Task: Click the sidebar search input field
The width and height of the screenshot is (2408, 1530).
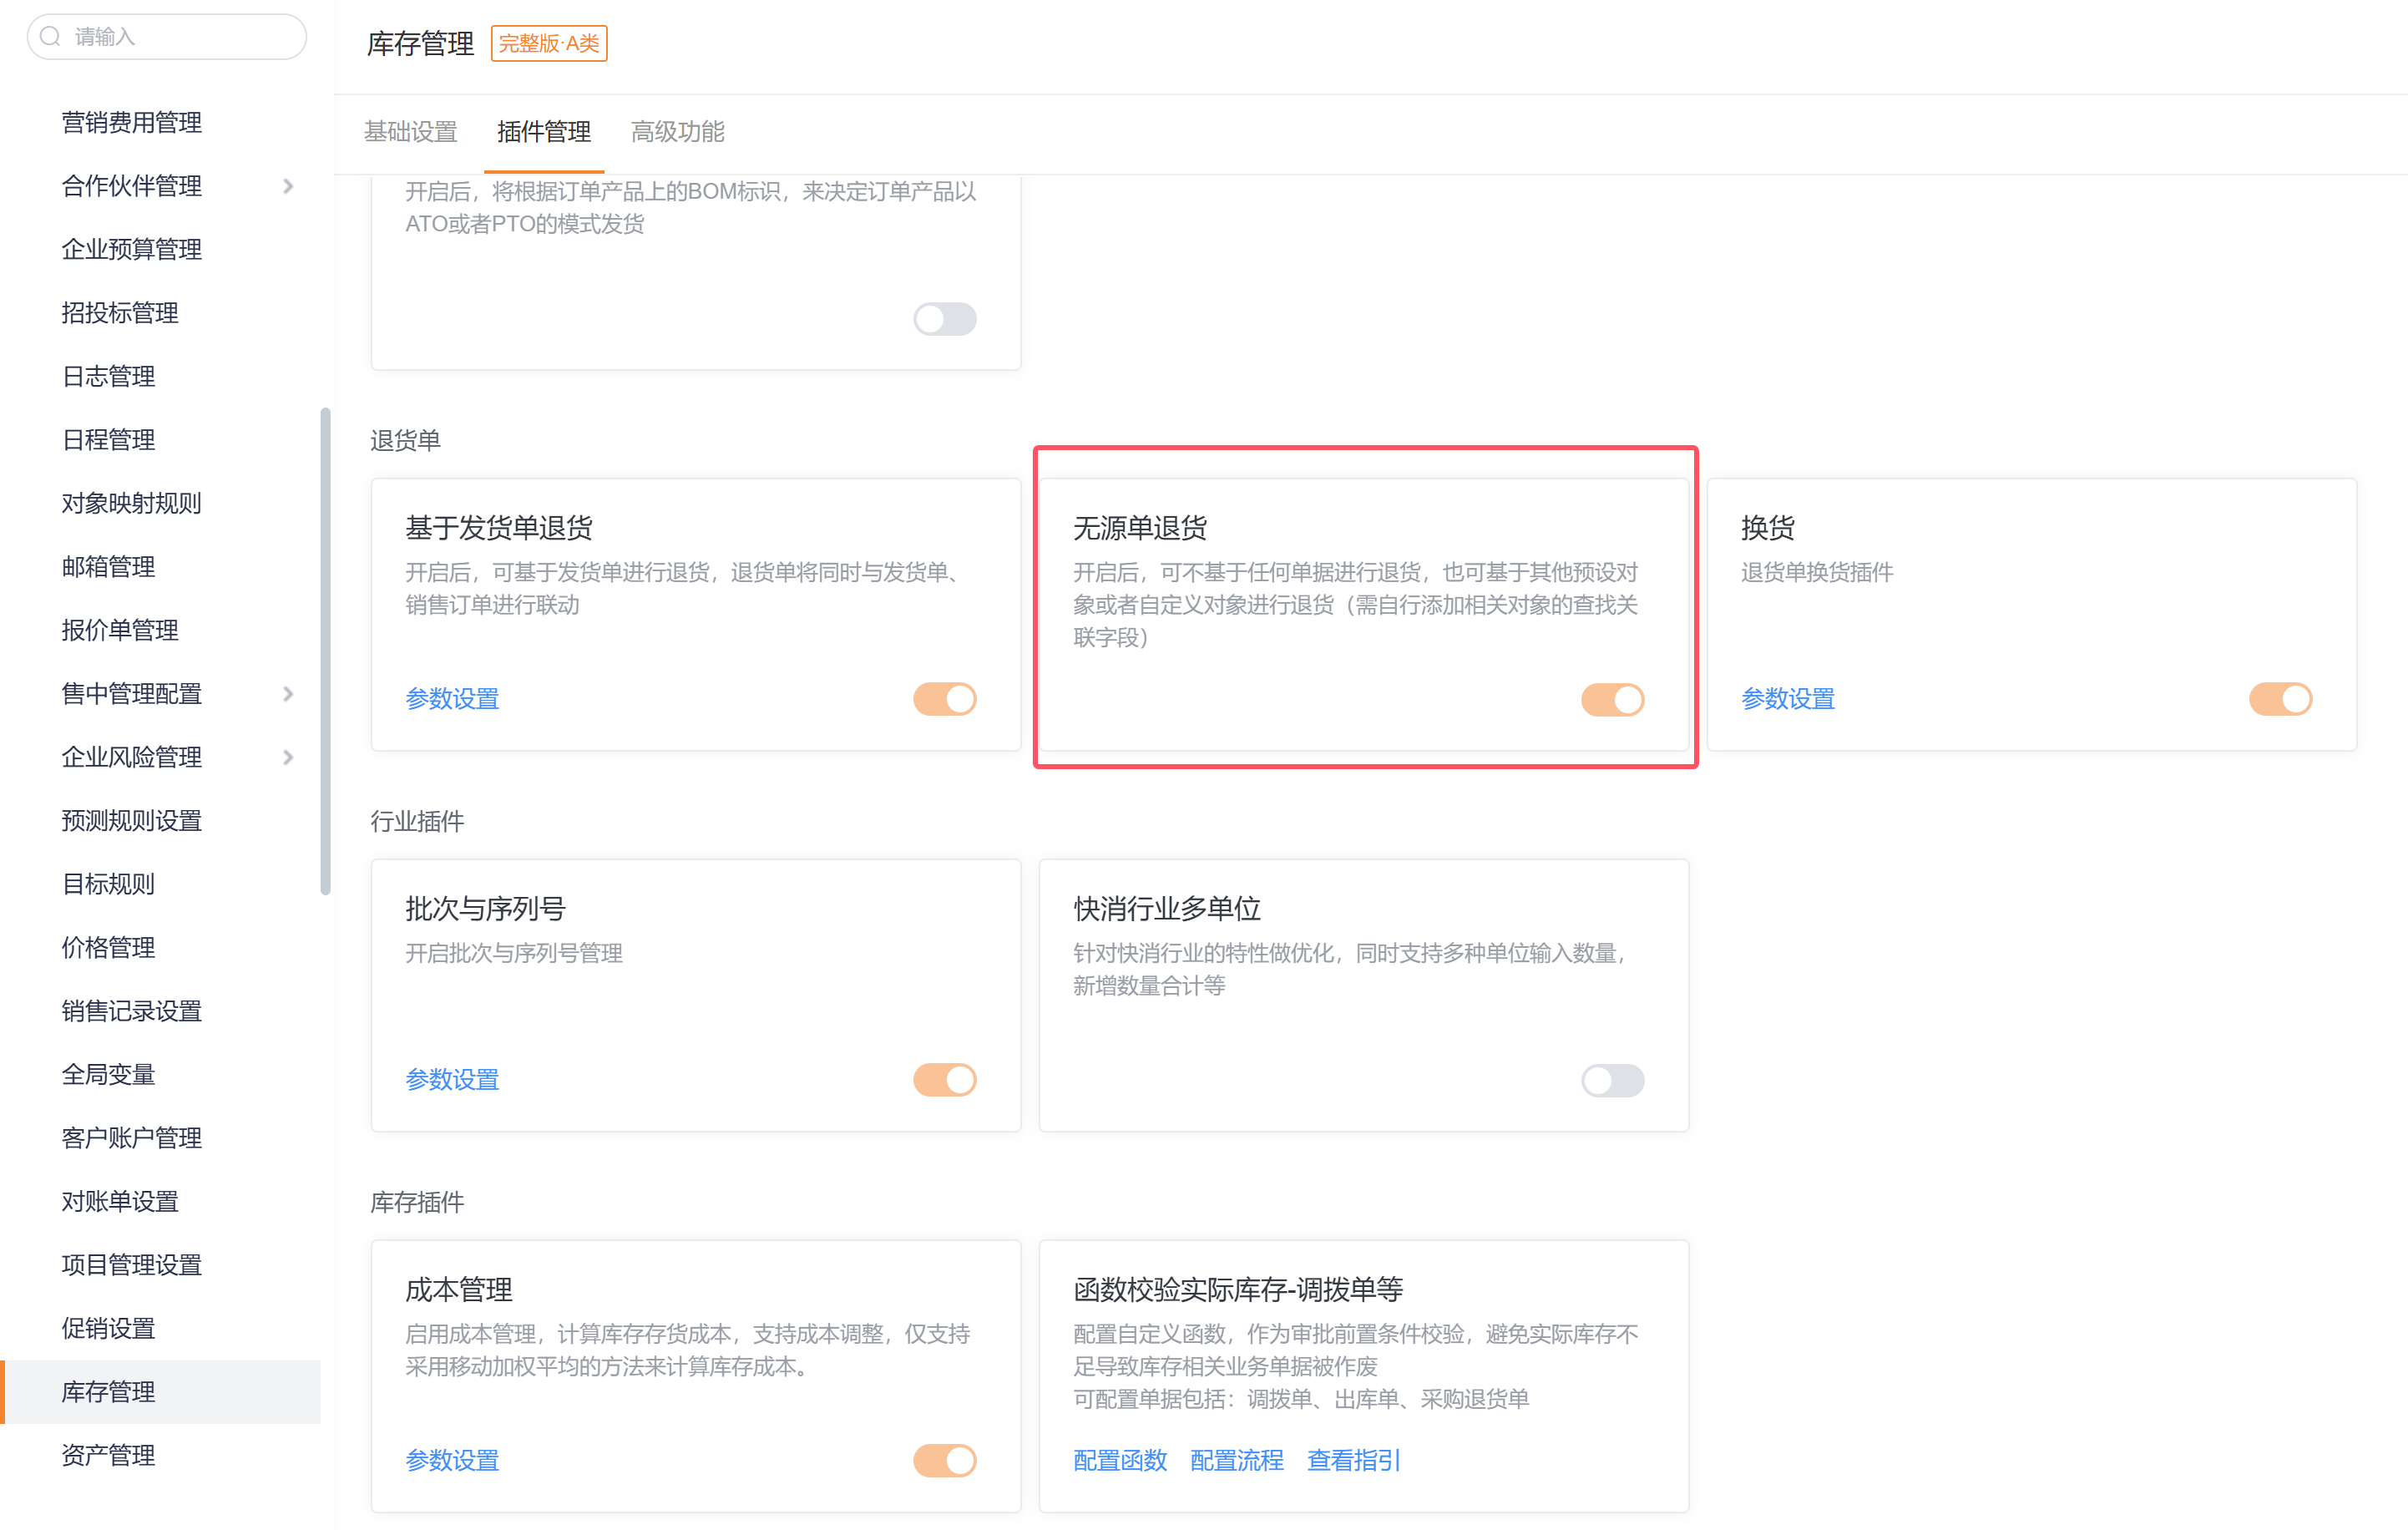Action: tap(180, 37)
